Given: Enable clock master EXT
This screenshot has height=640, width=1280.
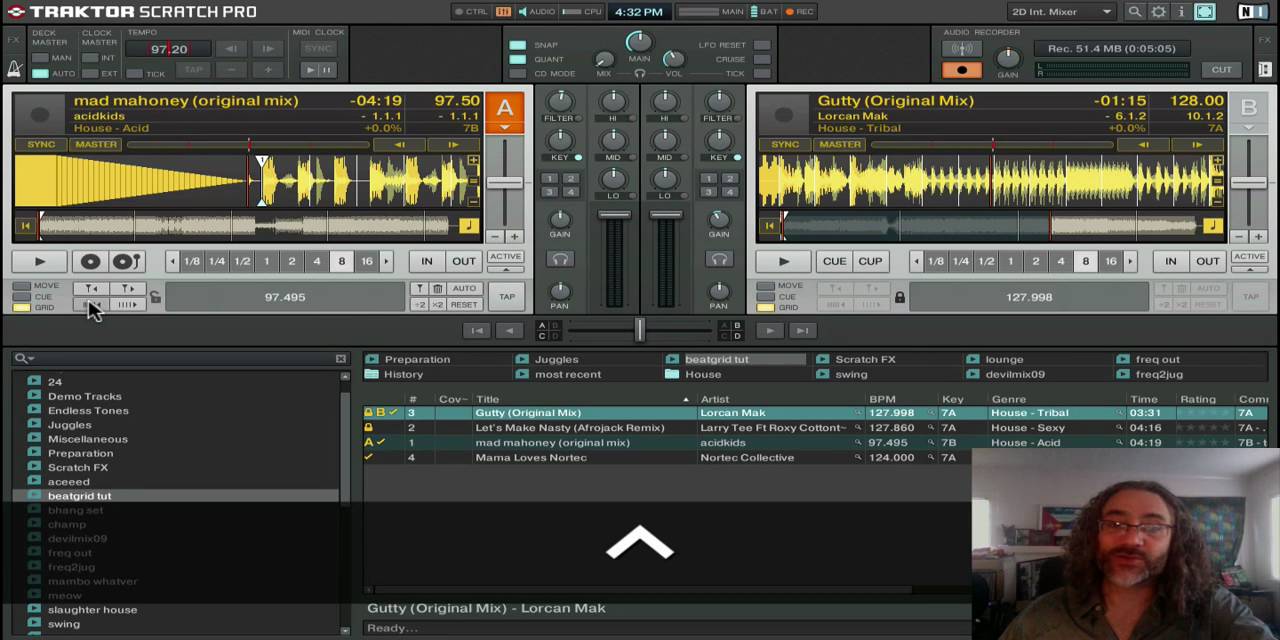Looking at the screenshot, I should click(x=90, y=74).
